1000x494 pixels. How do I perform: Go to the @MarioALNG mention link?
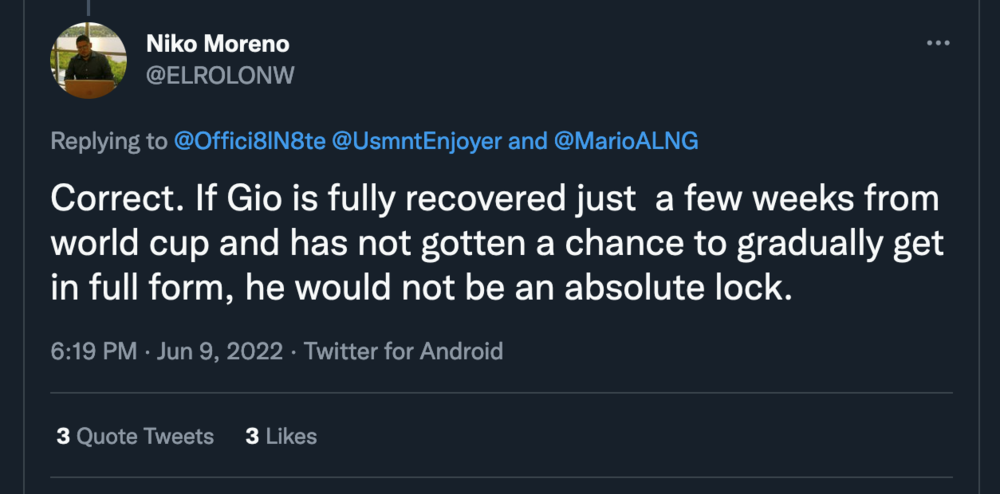(x=624, y=141)
